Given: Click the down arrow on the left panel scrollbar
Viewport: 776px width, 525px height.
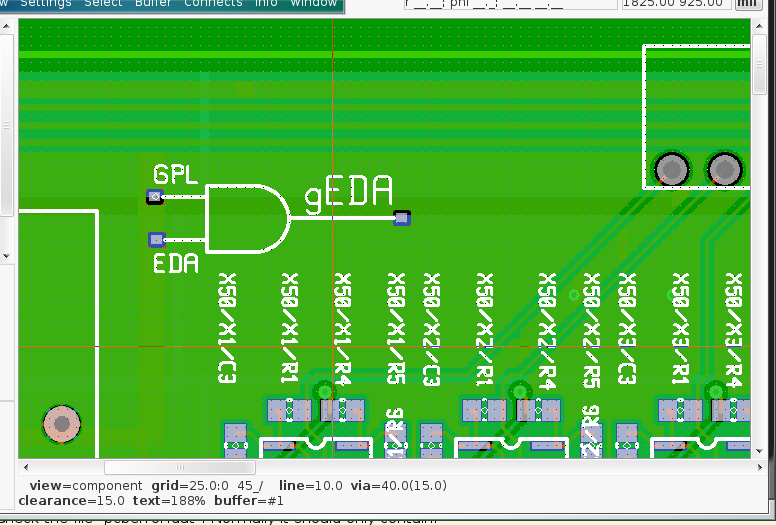Looking at the screenshot, I should point(6,256).
